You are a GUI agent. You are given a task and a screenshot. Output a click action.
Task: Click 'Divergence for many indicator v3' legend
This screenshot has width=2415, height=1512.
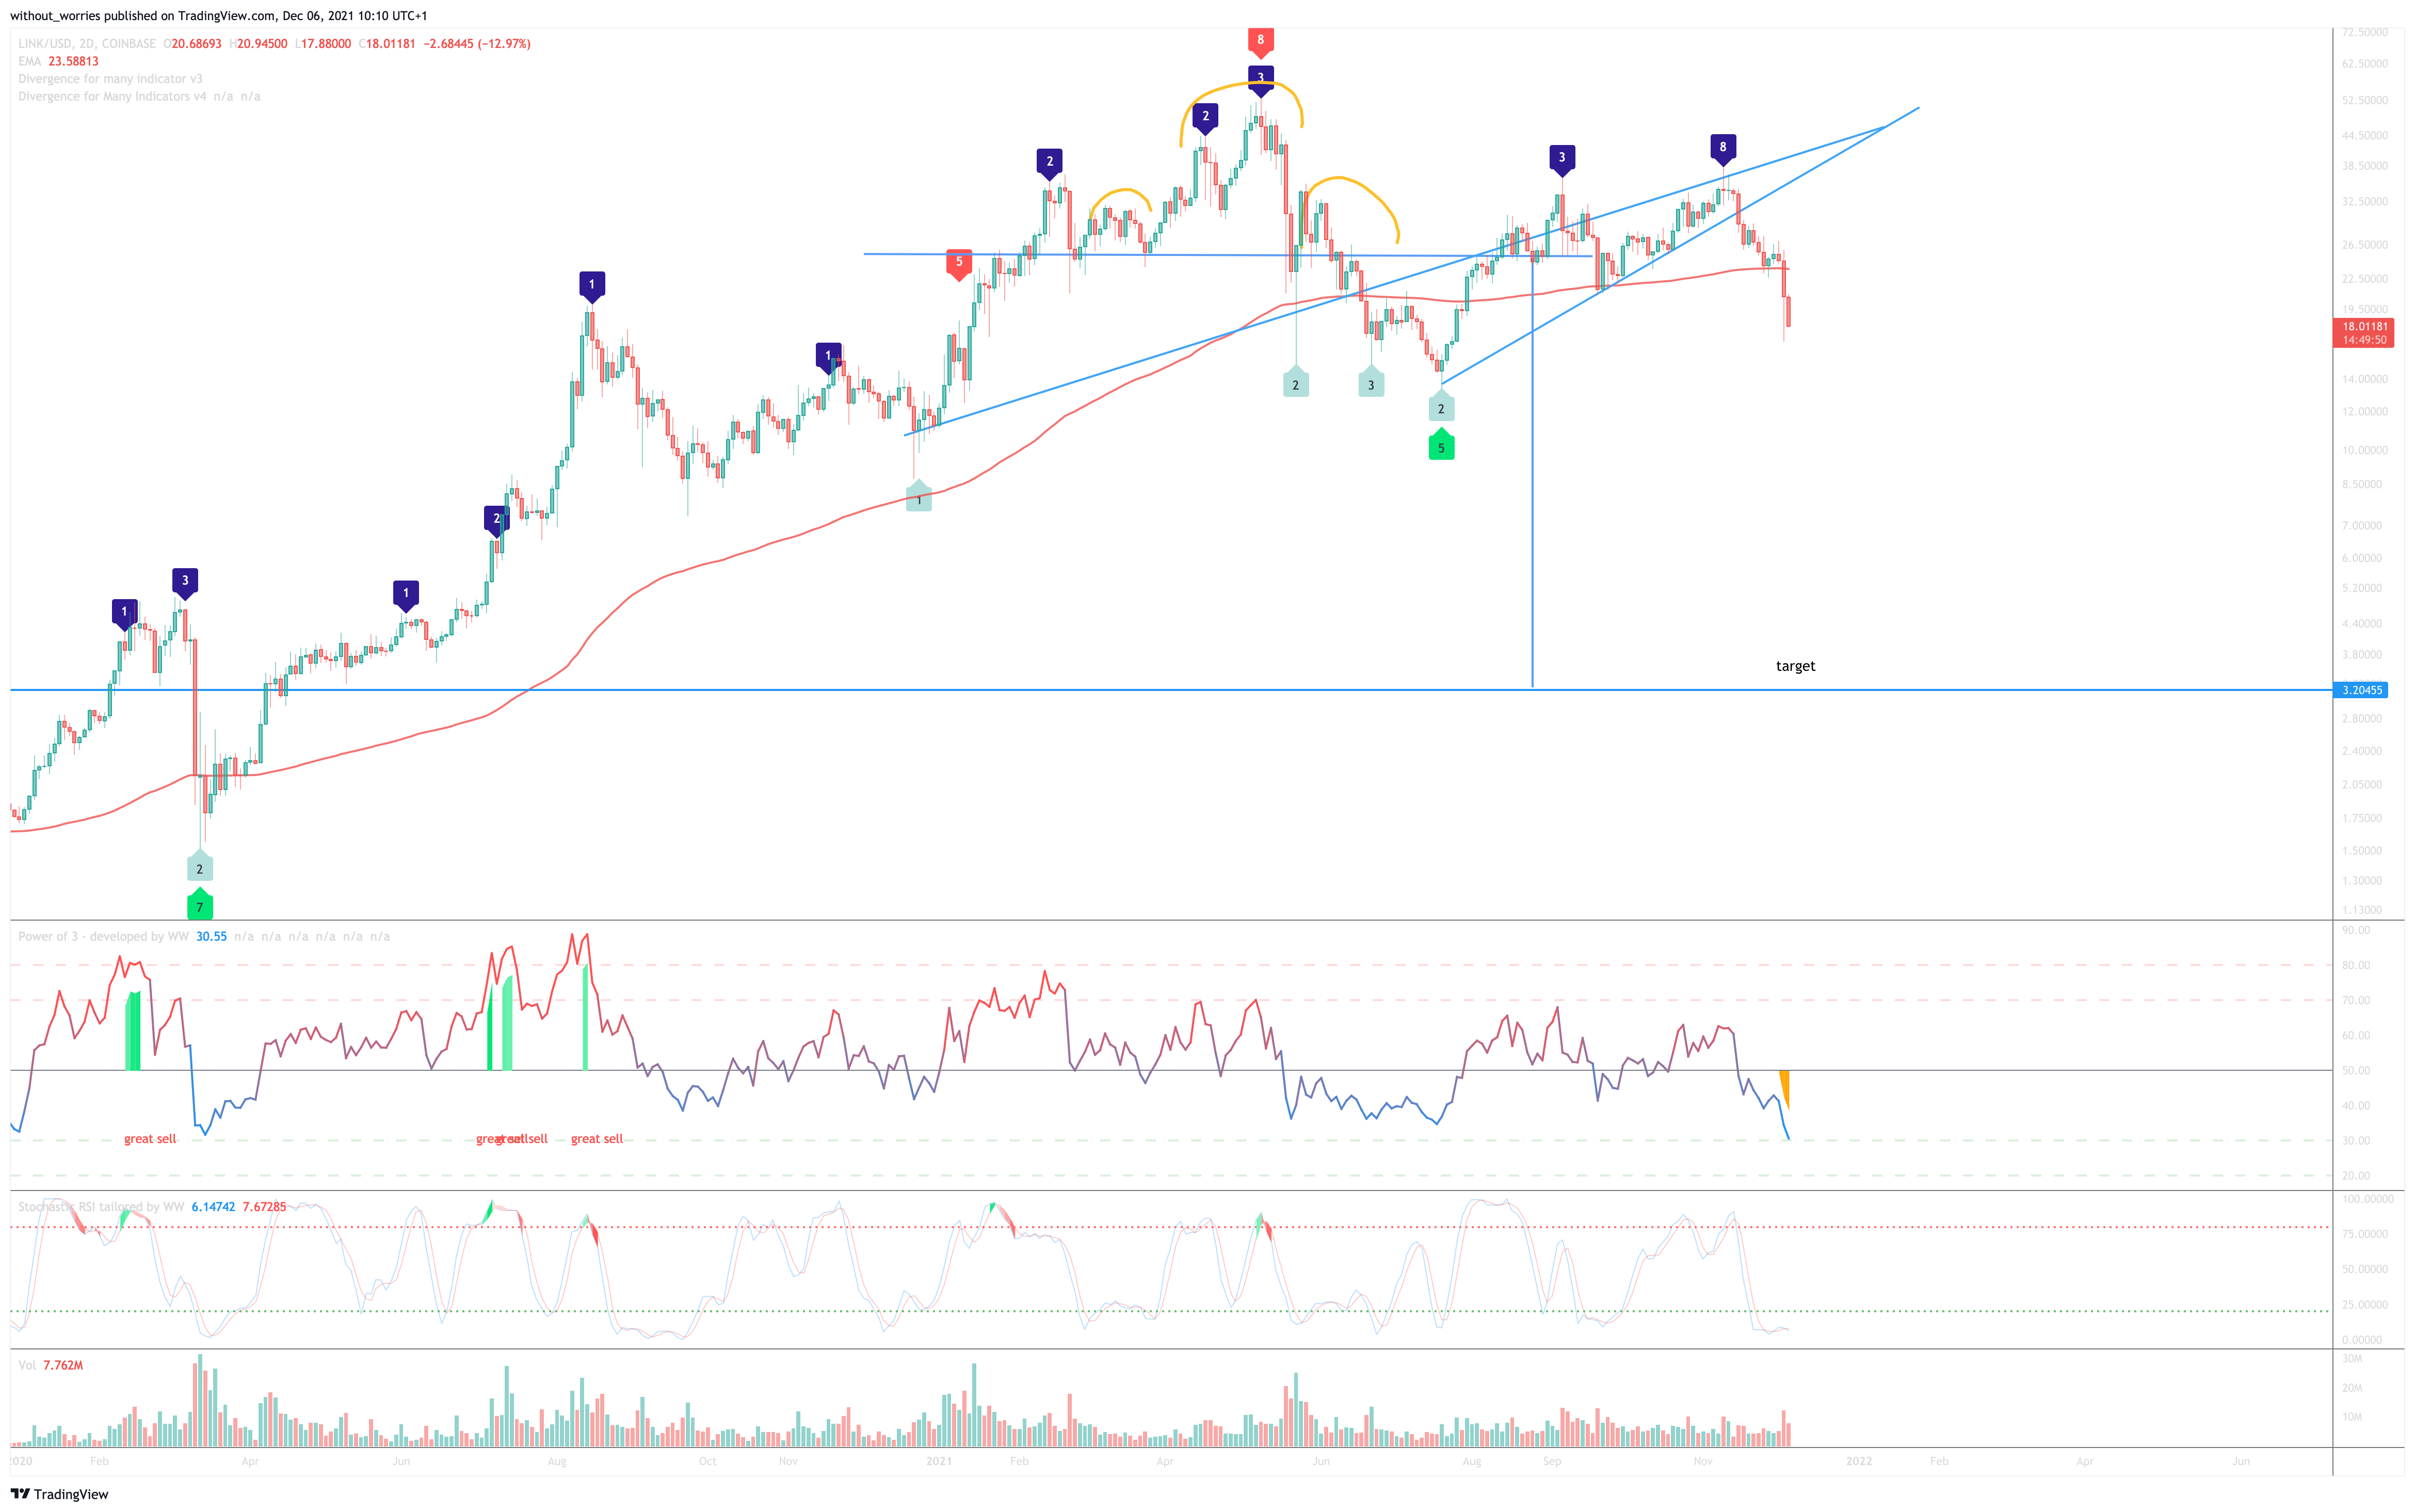click(110, 79)
